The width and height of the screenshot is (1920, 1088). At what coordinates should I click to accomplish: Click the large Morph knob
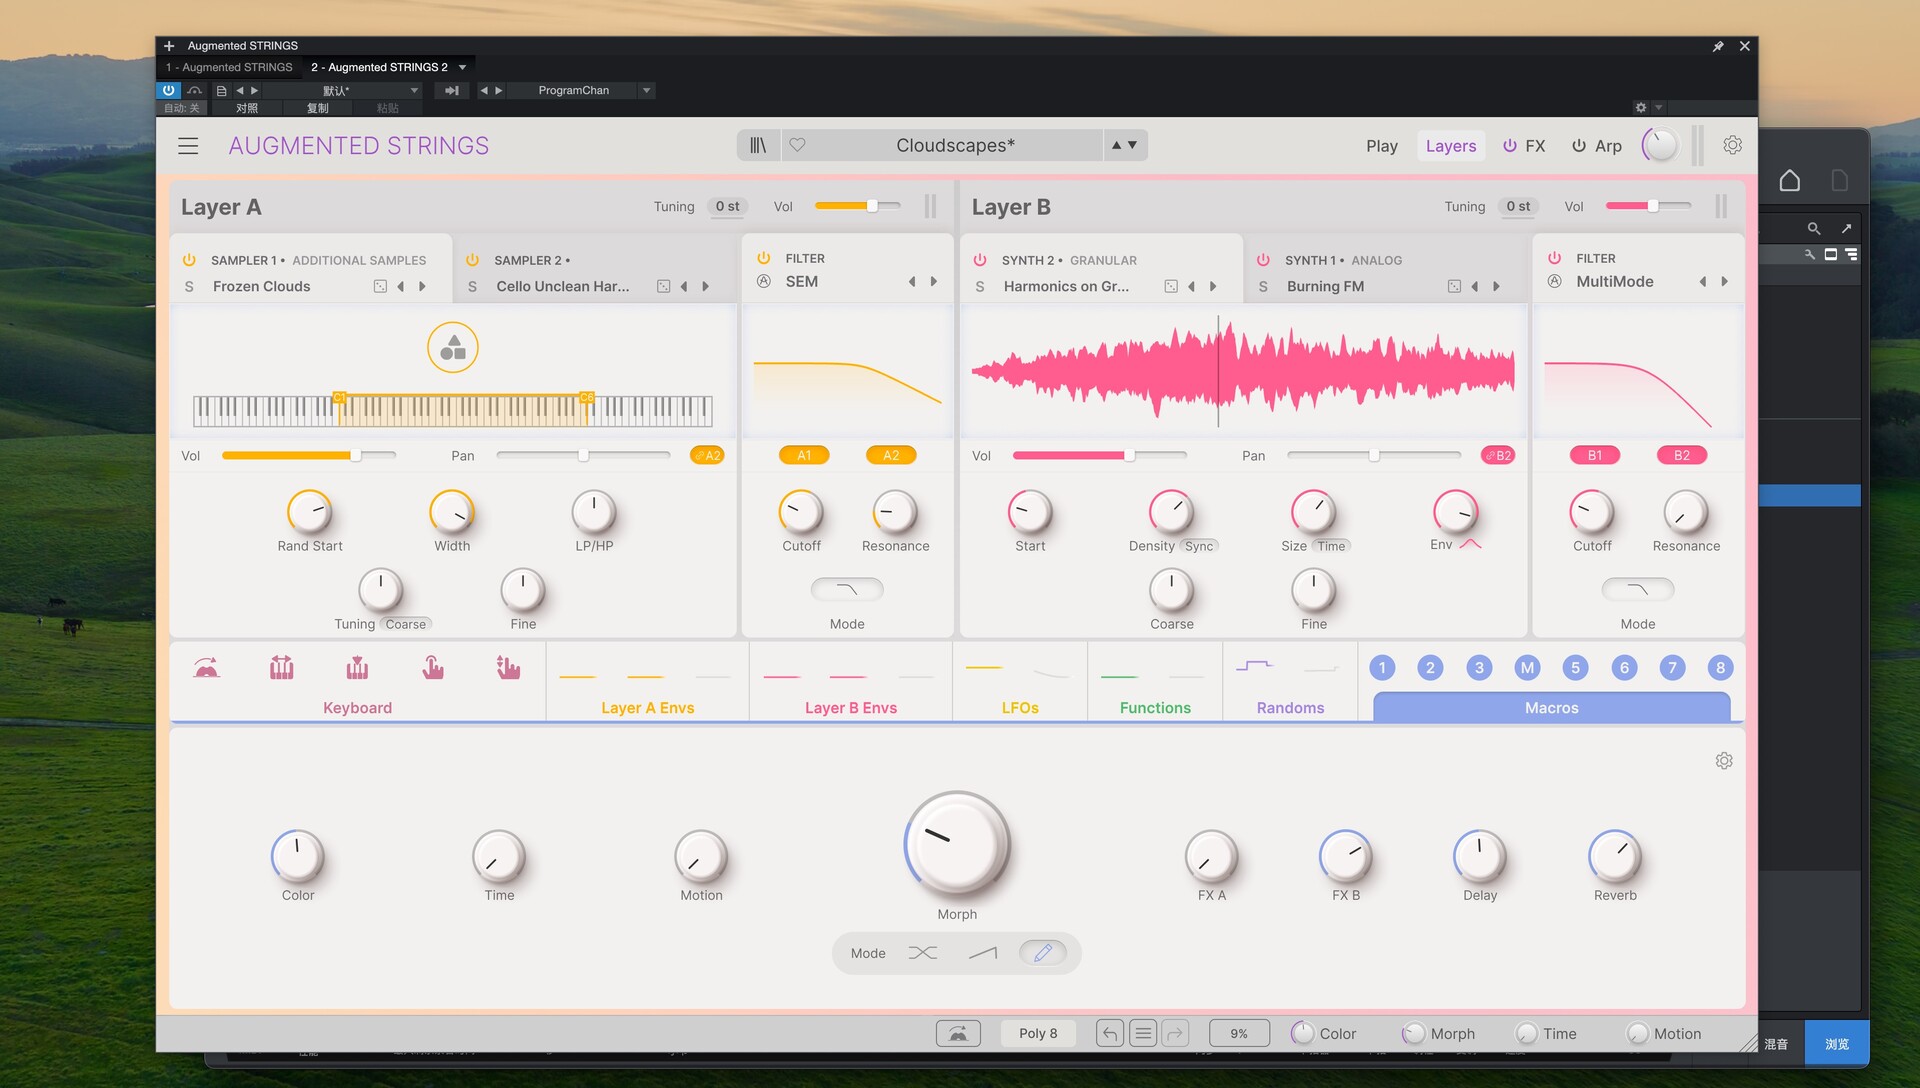pos(957,845)
